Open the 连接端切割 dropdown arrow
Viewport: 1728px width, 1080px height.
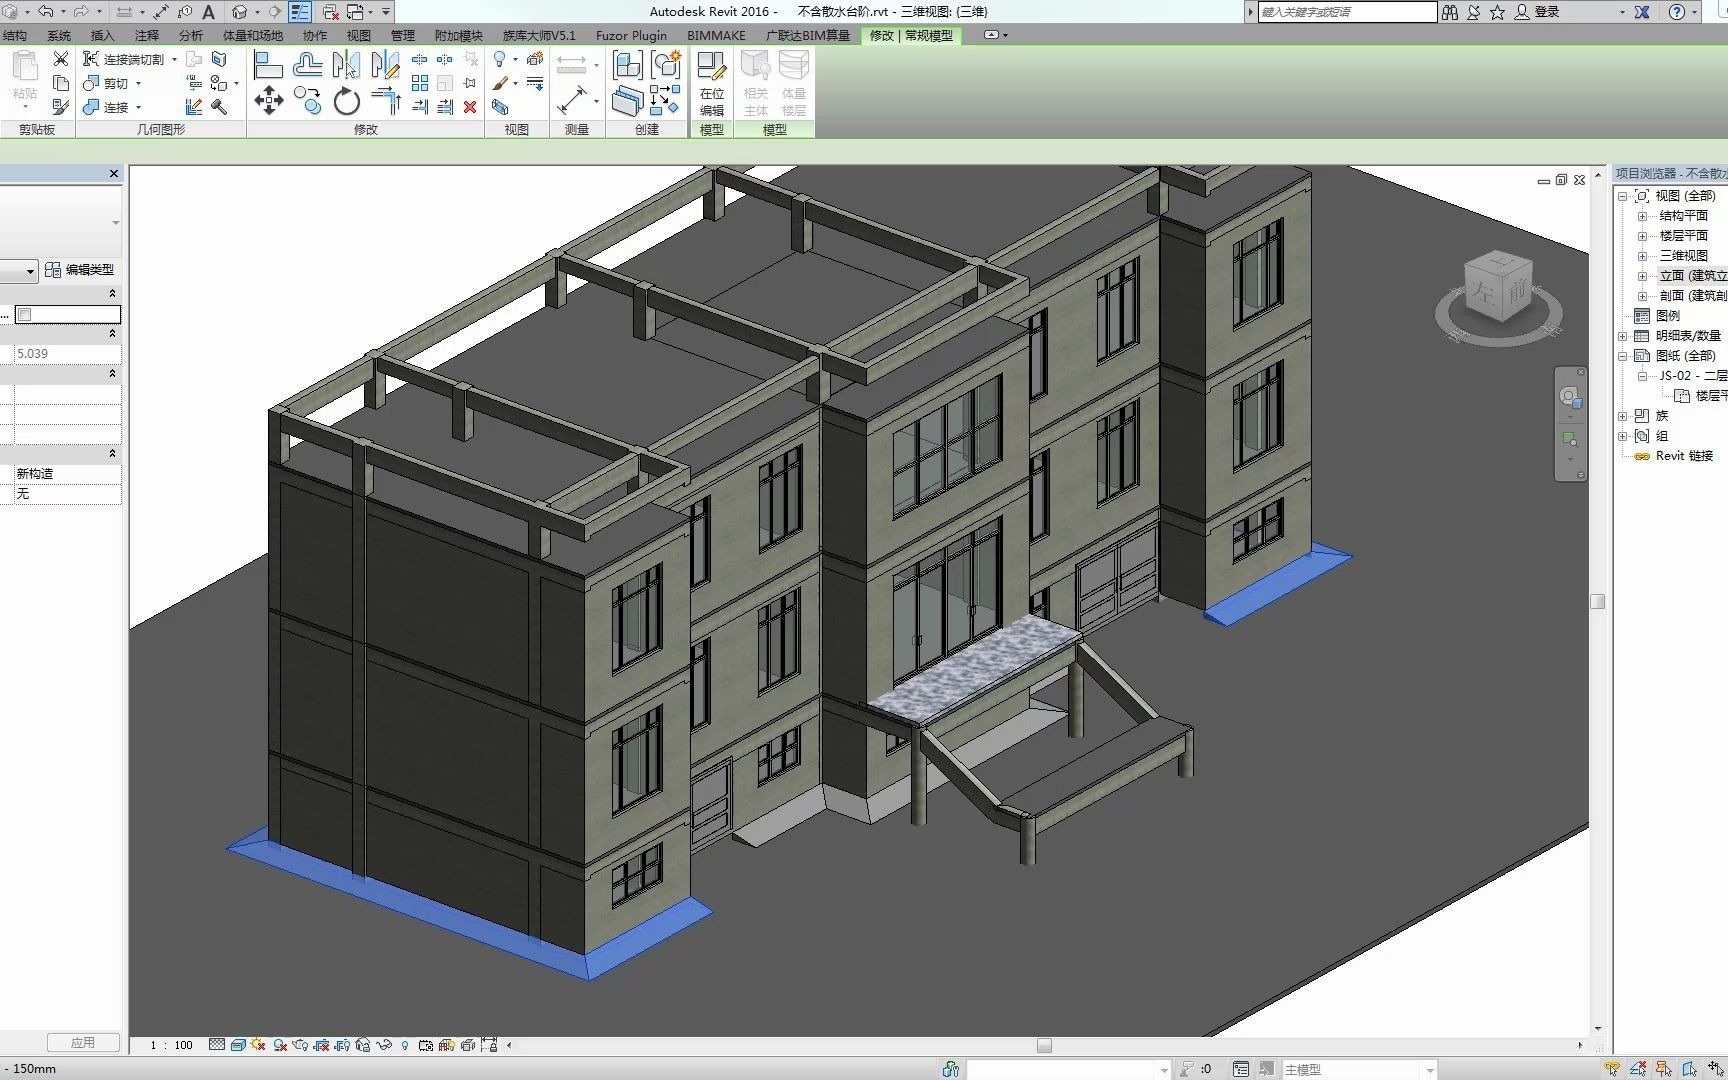(174, 59)
